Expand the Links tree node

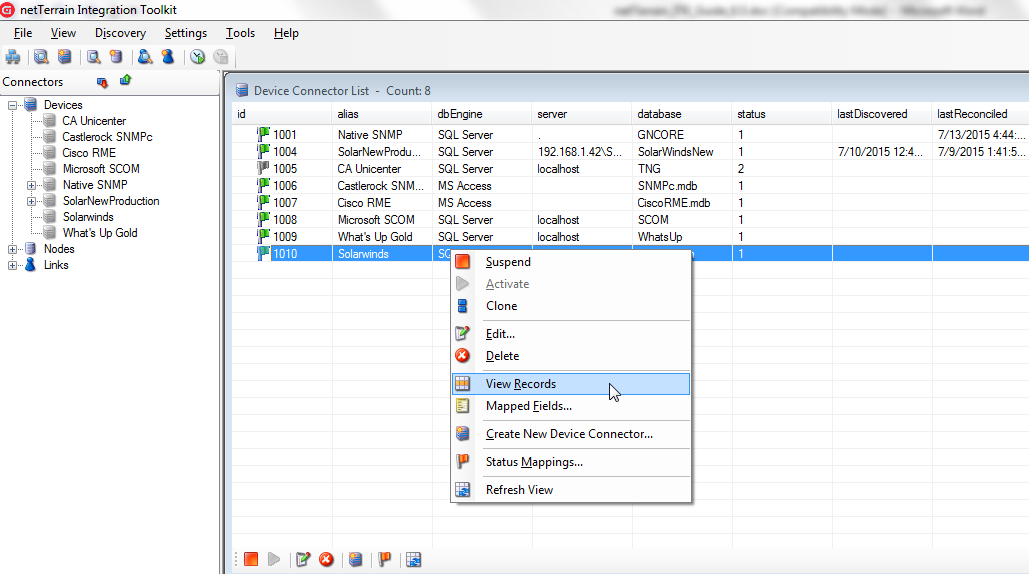[x=13, y=265]
